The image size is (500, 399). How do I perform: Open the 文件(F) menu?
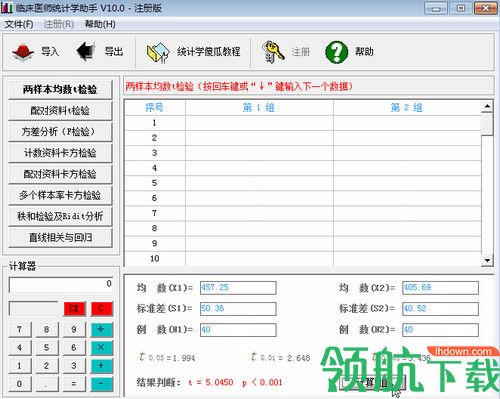pos(19,24)
